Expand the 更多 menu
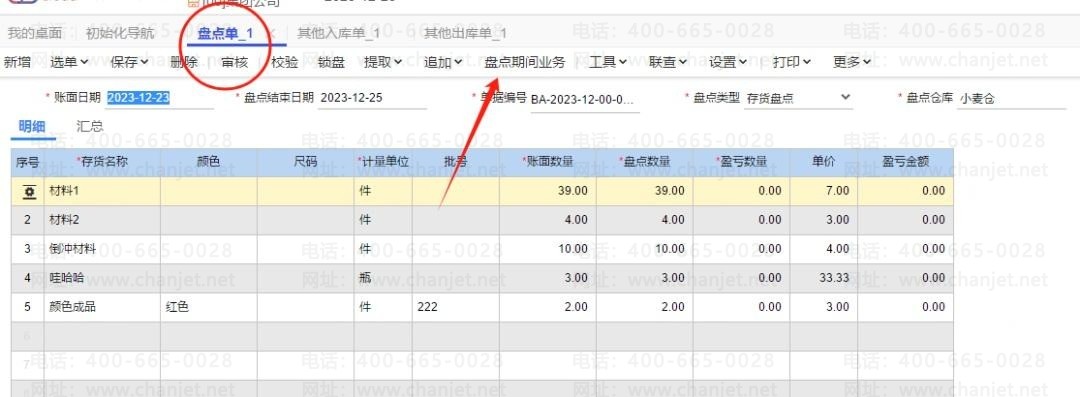This screenshot has height=397, width=1081. tap(852, 62)
